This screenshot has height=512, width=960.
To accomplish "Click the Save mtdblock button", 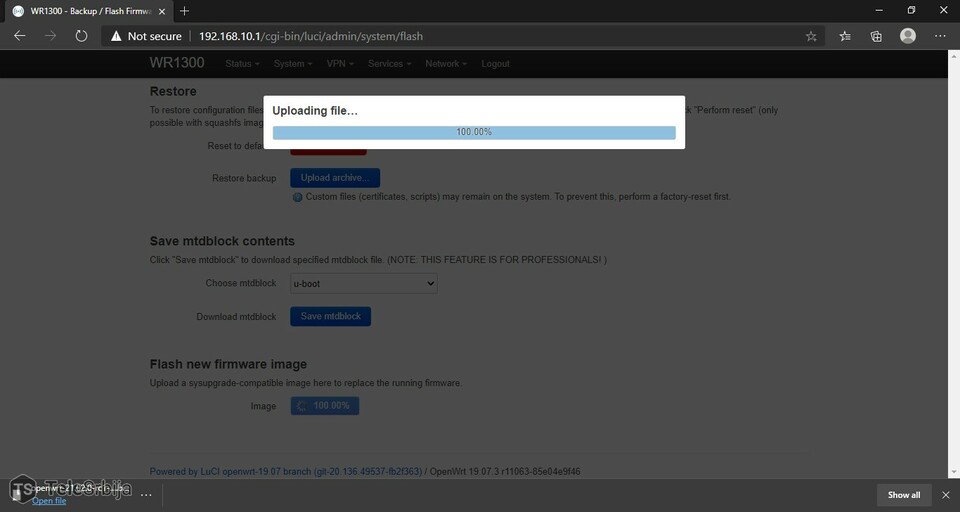I will coord(331,316).
